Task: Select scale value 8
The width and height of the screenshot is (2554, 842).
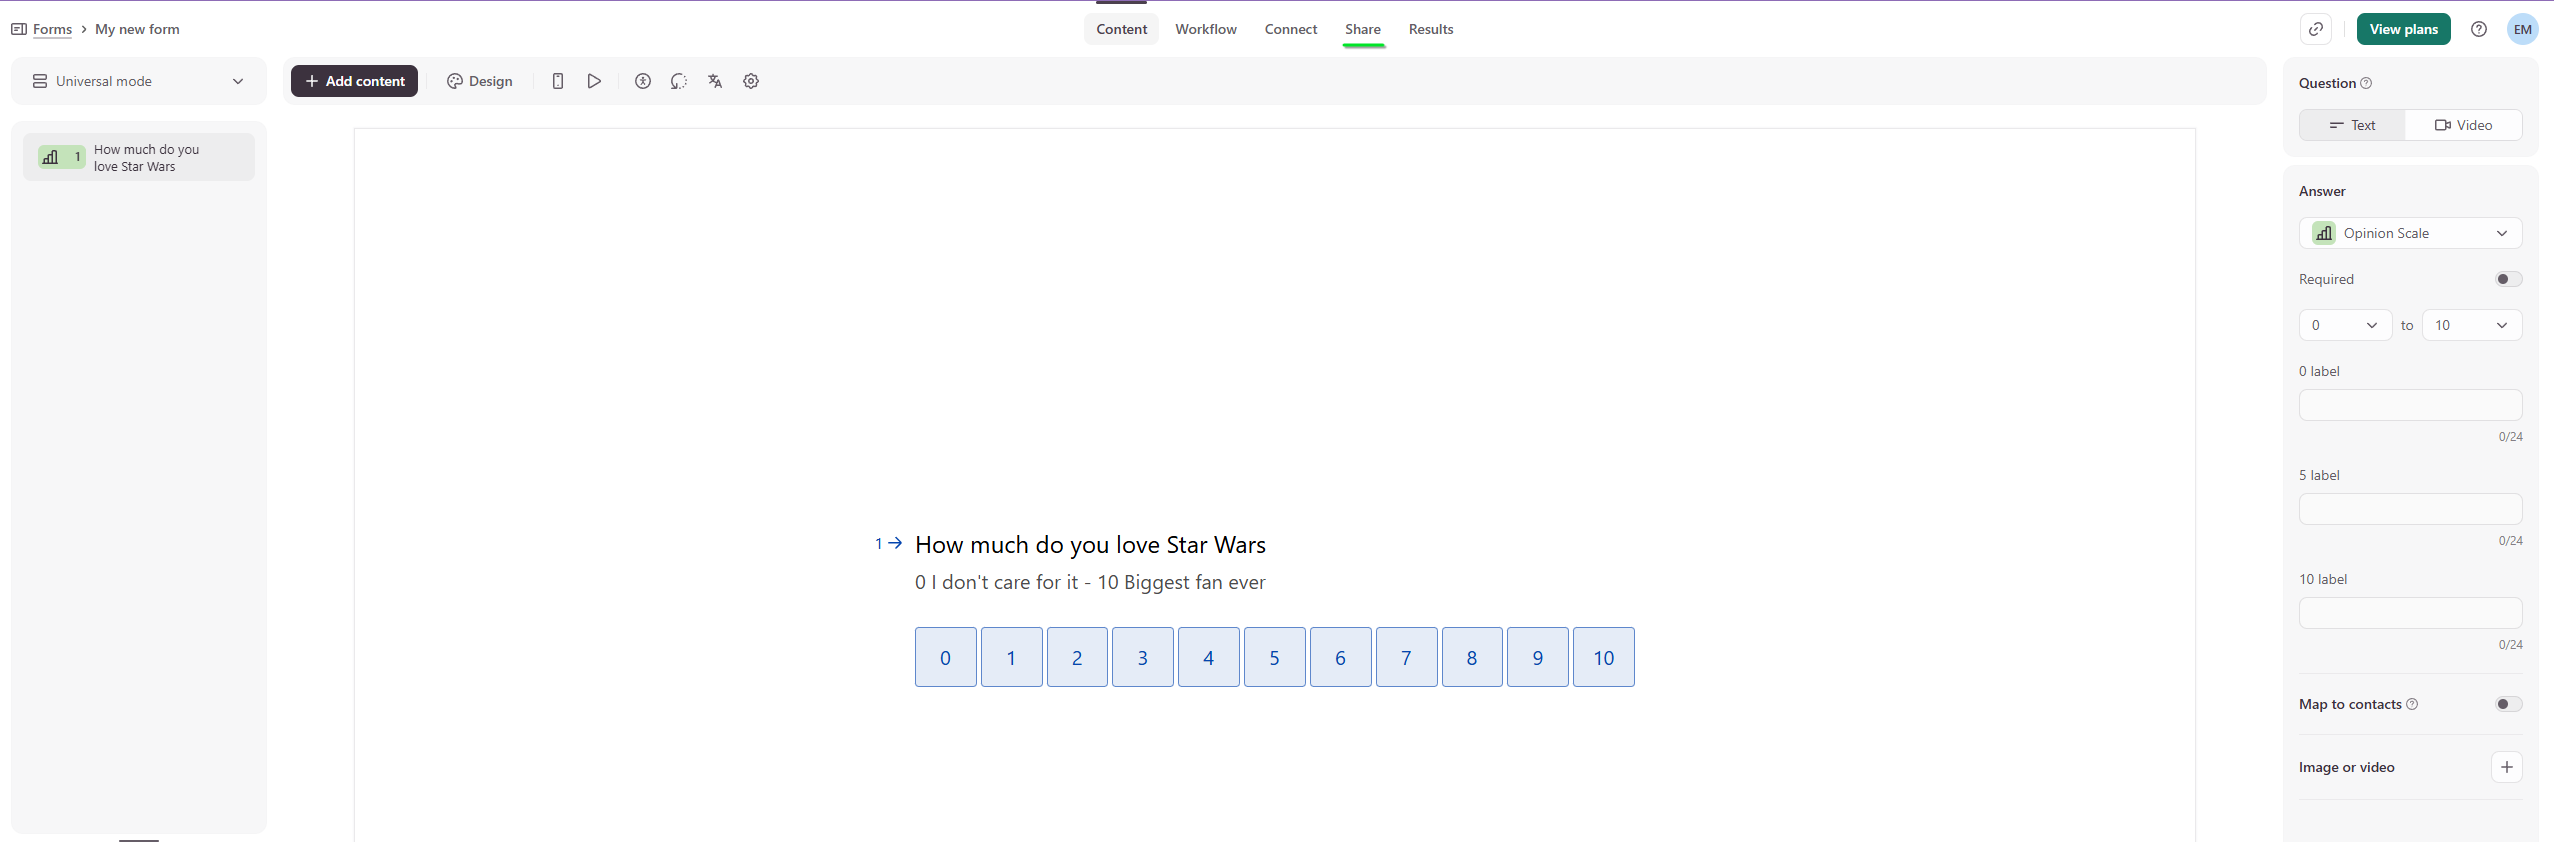Action: click(1472, 657)
